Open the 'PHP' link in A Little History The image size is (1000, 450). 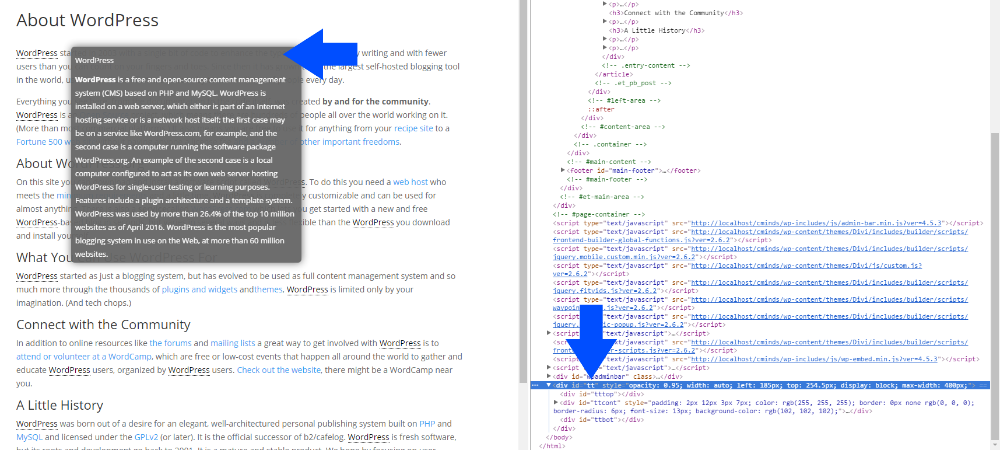pyautogui.click(x=427, y=423)
